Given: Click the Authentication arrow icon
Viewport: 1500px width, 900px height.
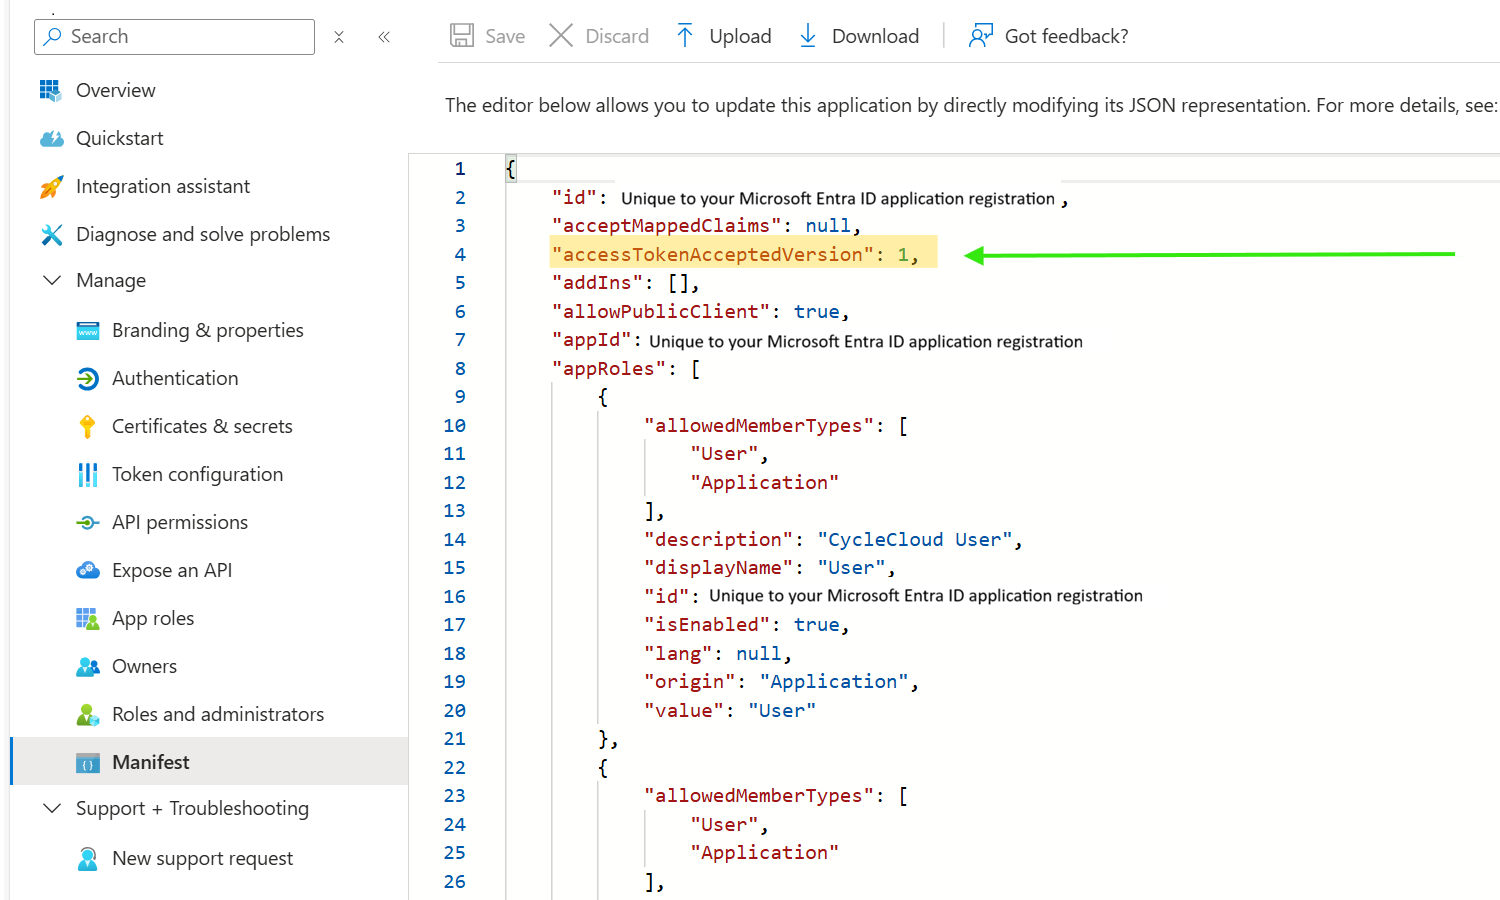Looking at the screenshot, I should pyautogui.click(x=88, y=378).
